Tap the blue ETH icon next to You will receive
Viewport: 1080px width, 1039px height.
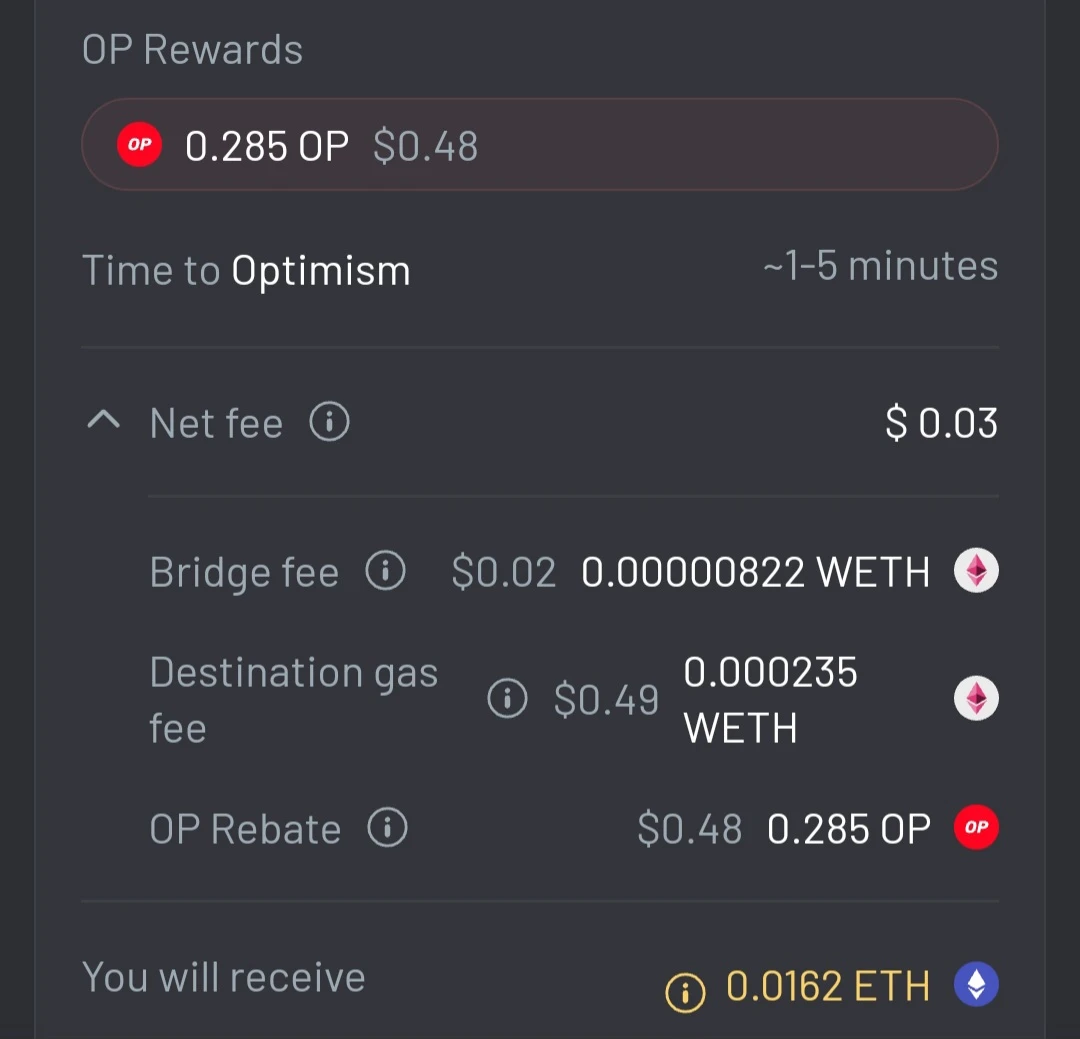(976, 984)
